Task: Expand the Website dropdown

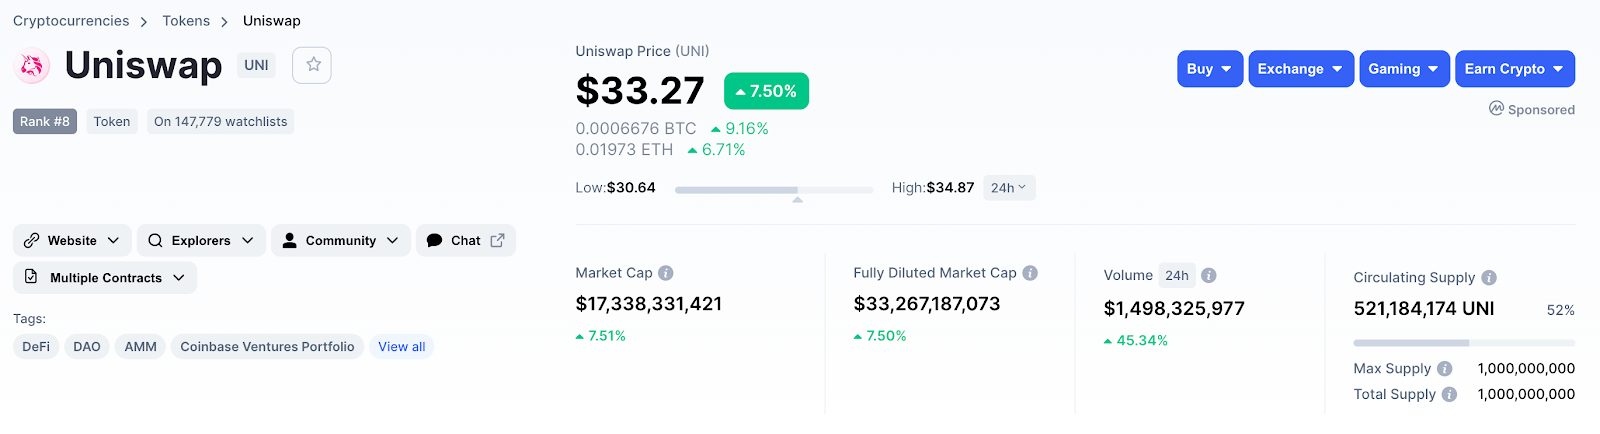Action: pyautogui.click(x=72, y=240)
